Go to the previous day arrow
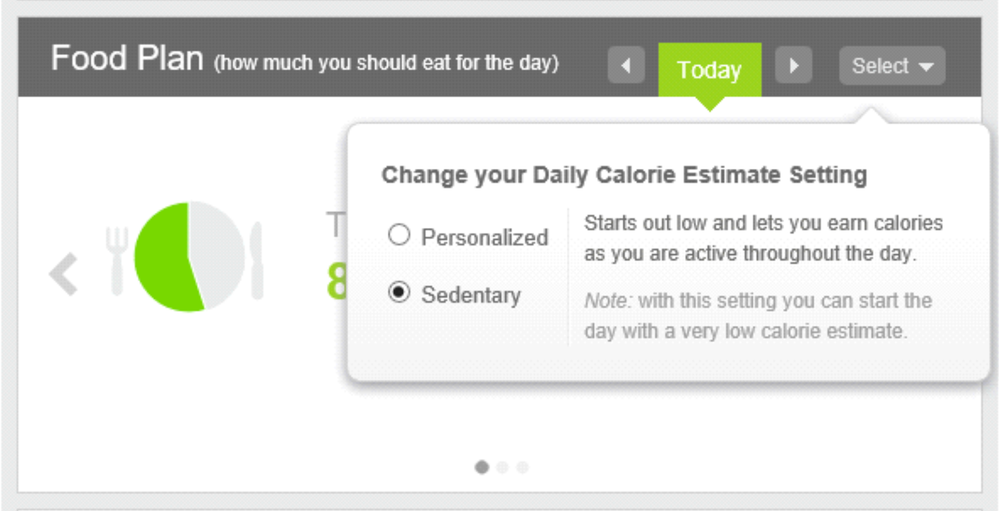 click(x=626, y=65)
